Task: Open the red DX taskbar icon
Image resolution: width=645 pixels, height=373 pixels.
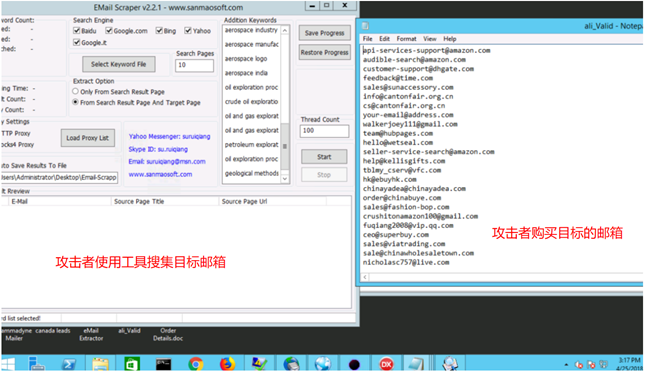Action: point(386,364)
